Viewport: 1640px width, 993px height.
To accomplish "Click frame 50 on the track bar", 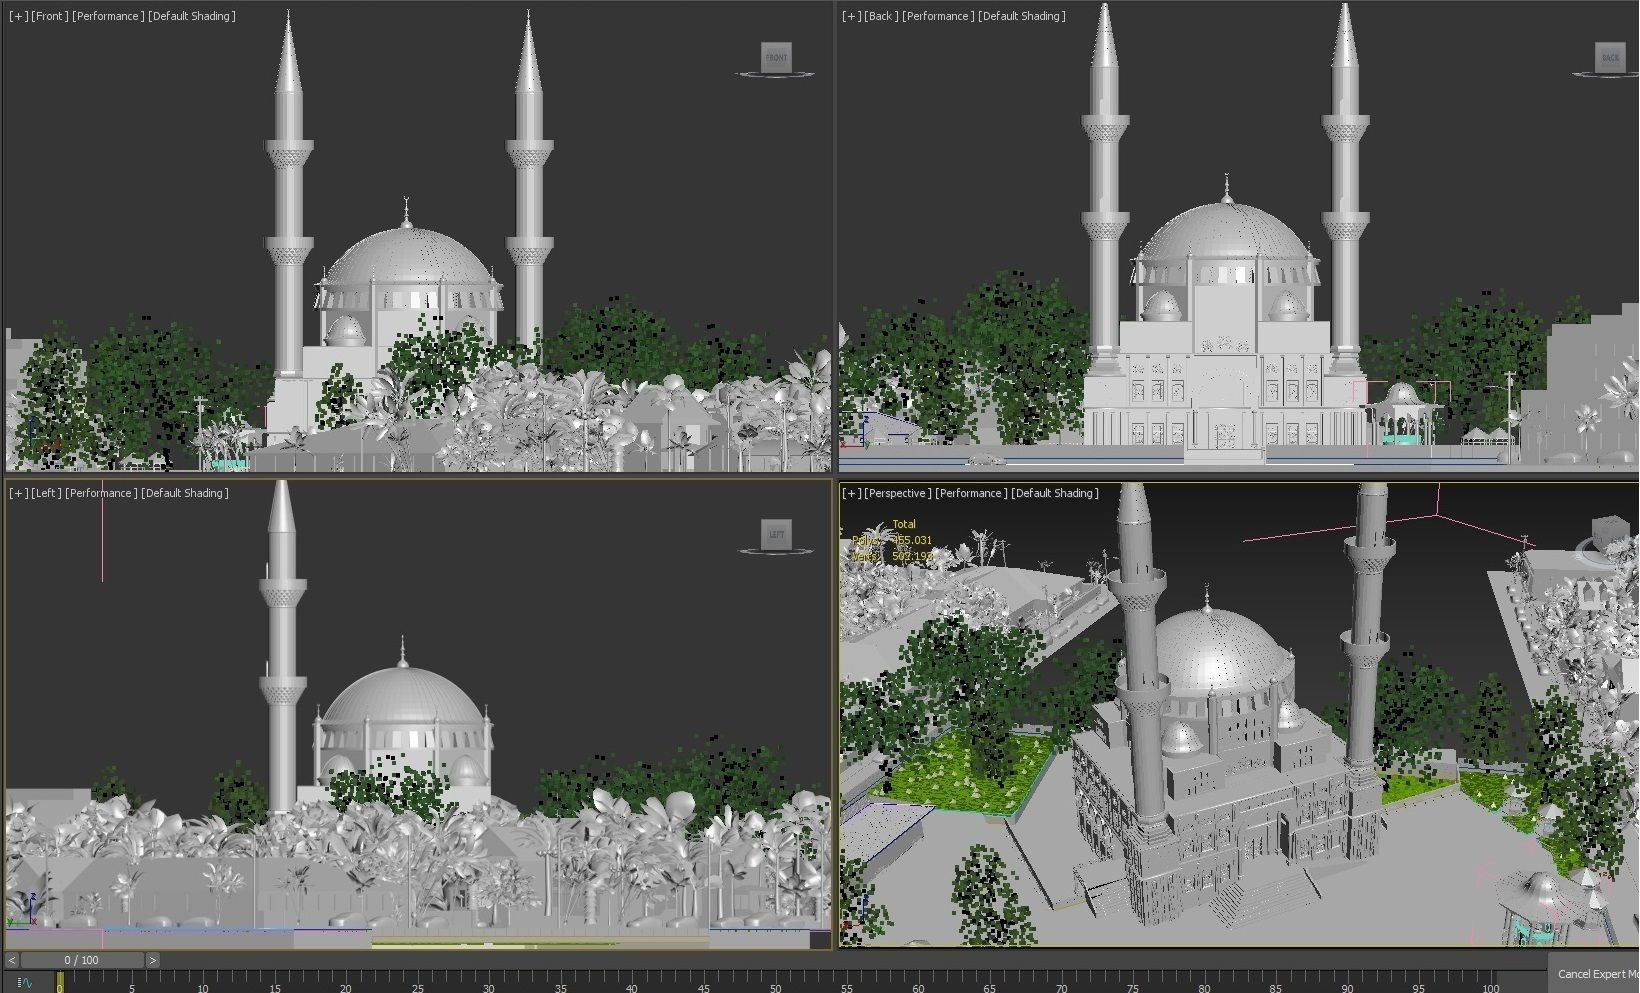I will tap(775, 983).
